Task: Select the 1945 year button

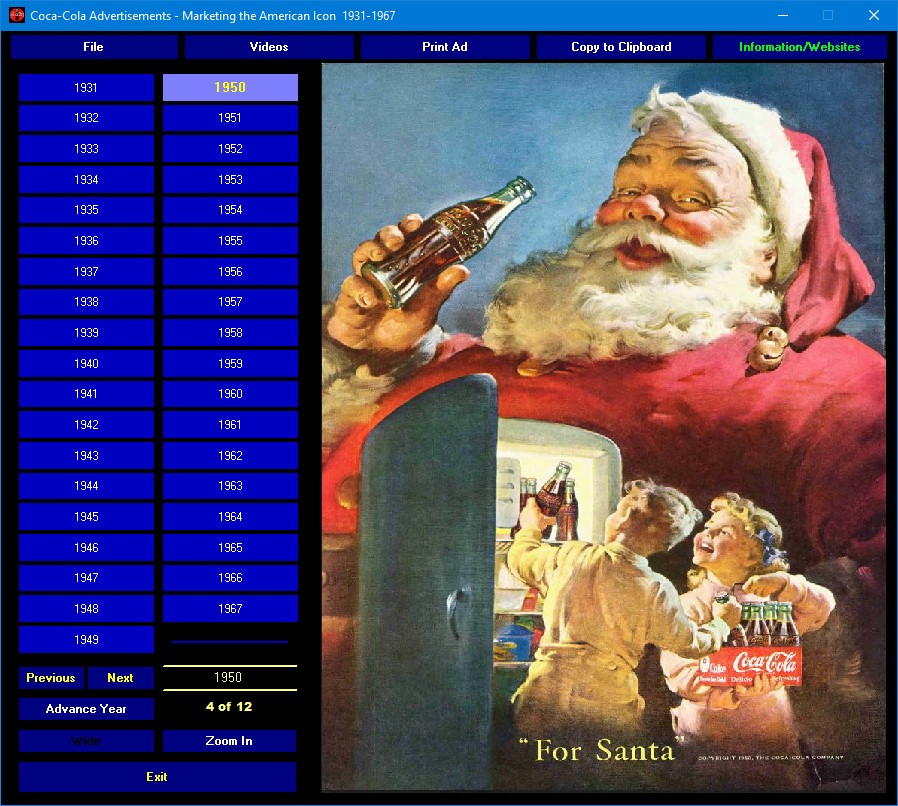Action: click(x=86, y=517)
